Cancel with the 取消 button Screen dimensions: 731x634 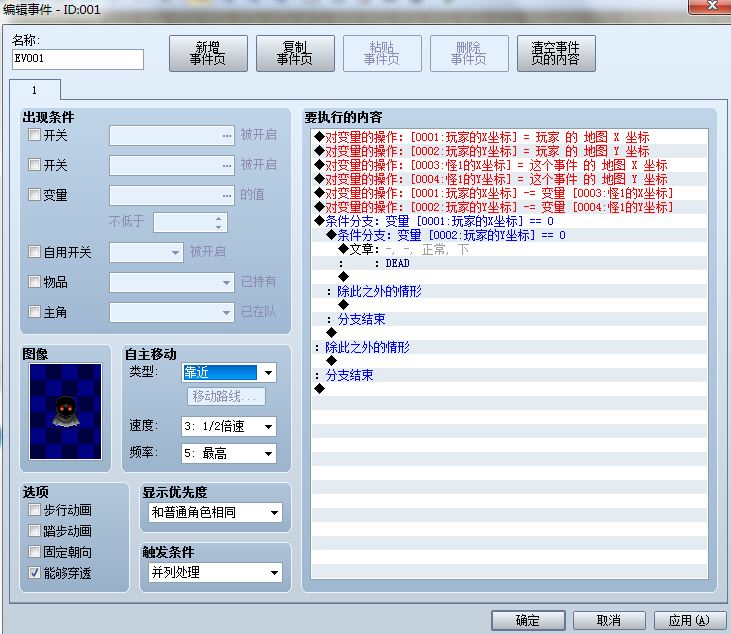click(x=609, y=620)
